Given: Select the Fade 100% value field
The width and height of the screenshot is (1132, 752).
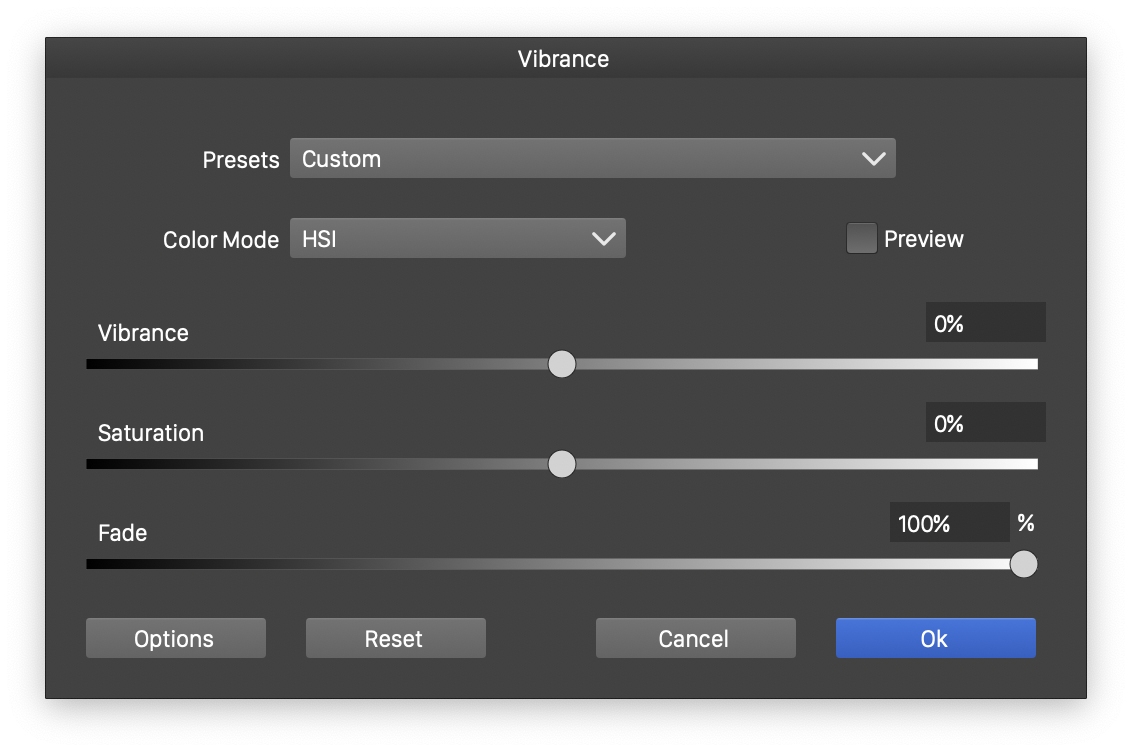Looking at the screenshot, I should 949,523.
